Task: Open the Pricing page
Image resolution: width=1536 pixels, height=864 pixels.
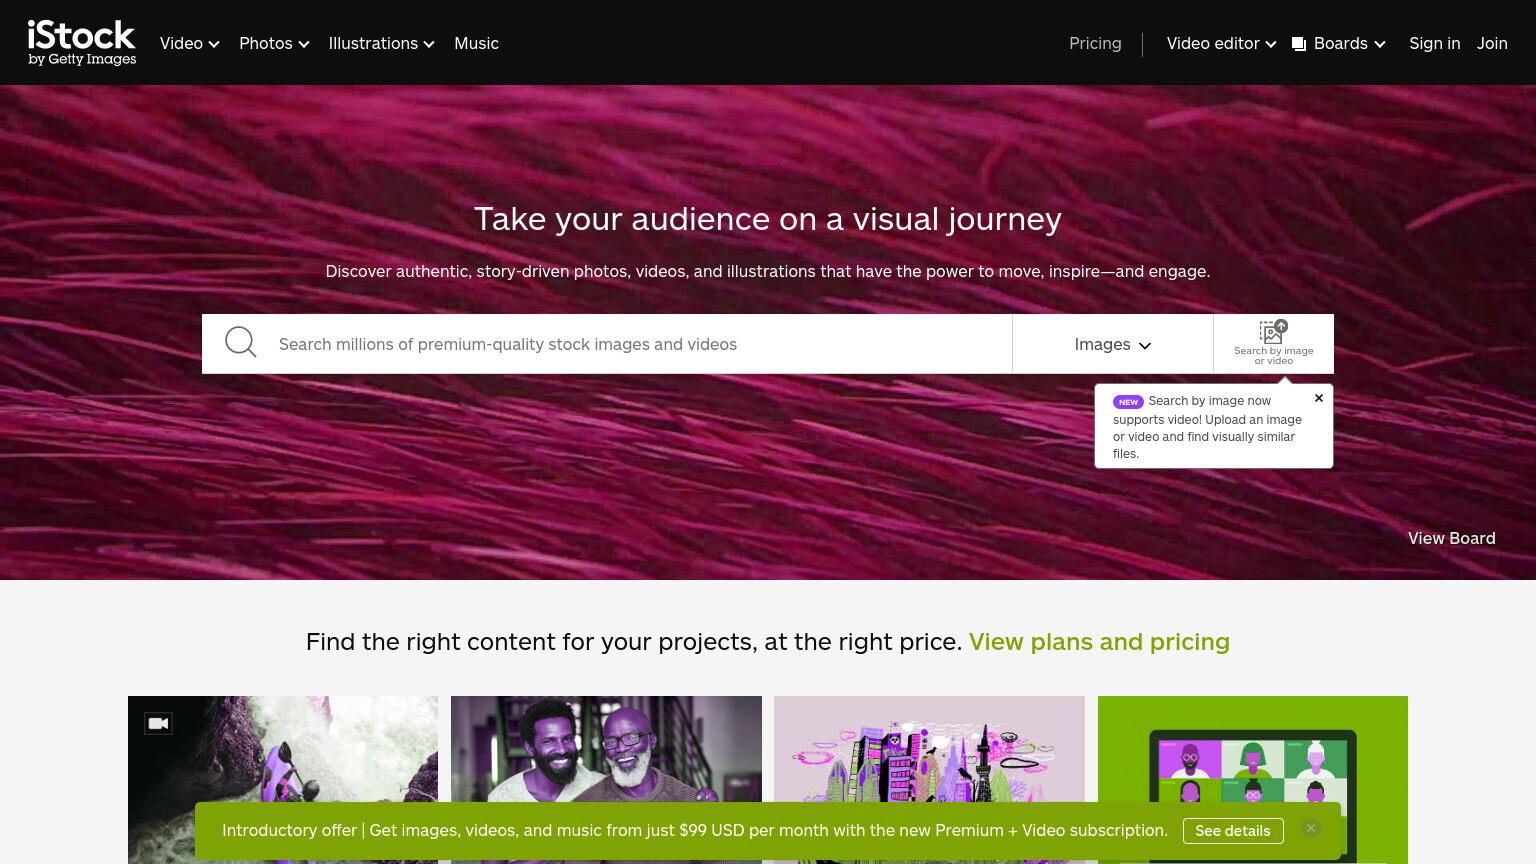Action: point(1095,43)
